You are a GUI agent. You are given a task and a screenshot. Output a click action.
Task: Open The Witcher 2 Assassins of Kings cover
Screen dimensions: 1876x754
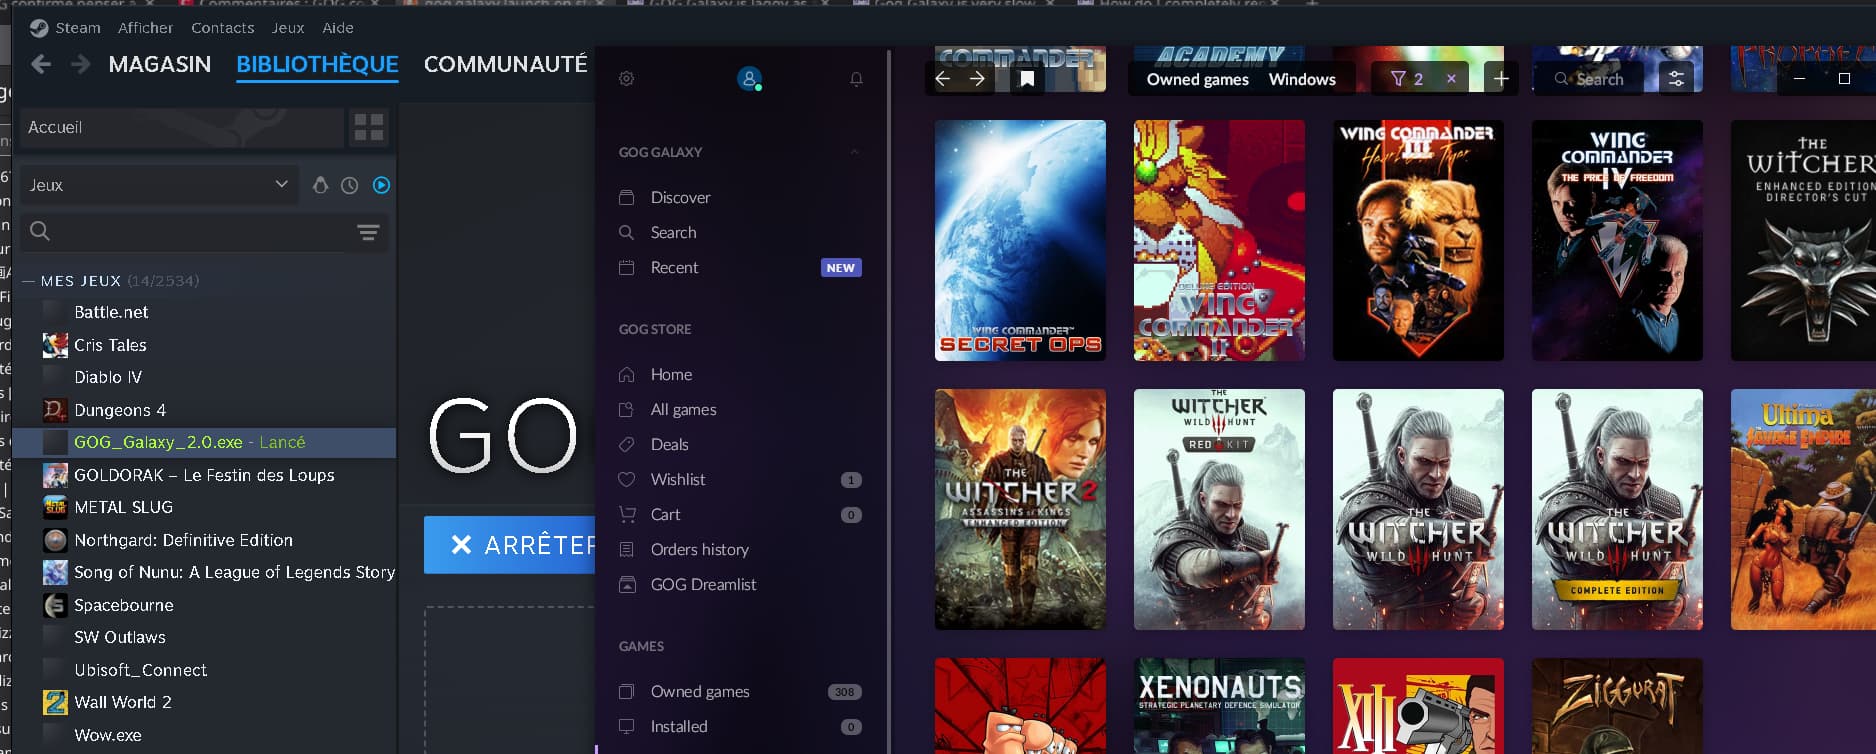click(1020, 509)
